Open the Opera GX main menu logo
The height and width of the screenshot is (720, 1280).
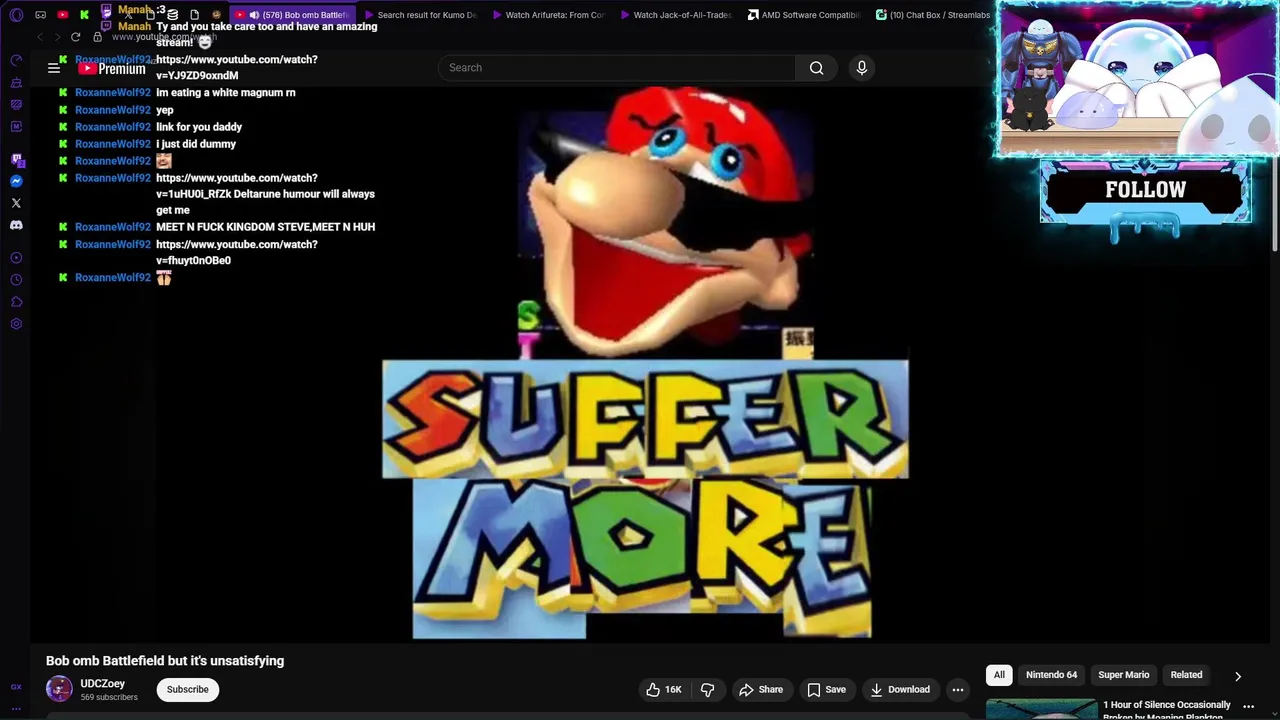click(16, 15)
